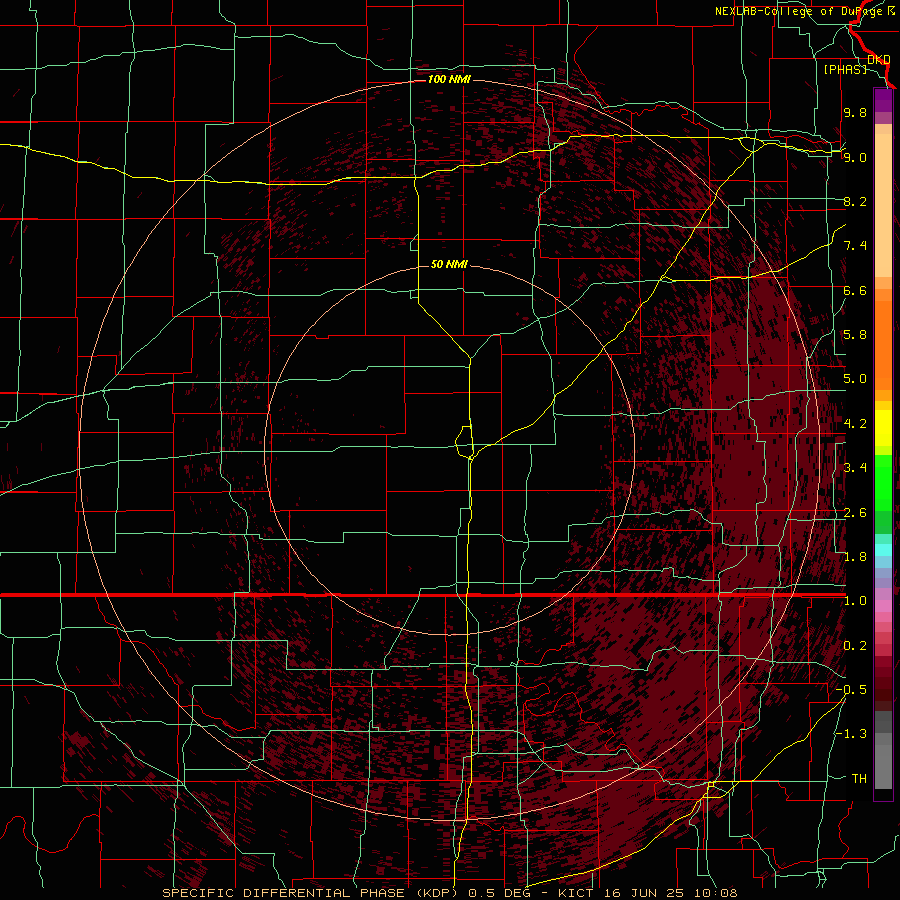Viewport: 900px width, 900px height.
Task: Click the 6.6 value on the color scale
Action: tap(855, 290)
